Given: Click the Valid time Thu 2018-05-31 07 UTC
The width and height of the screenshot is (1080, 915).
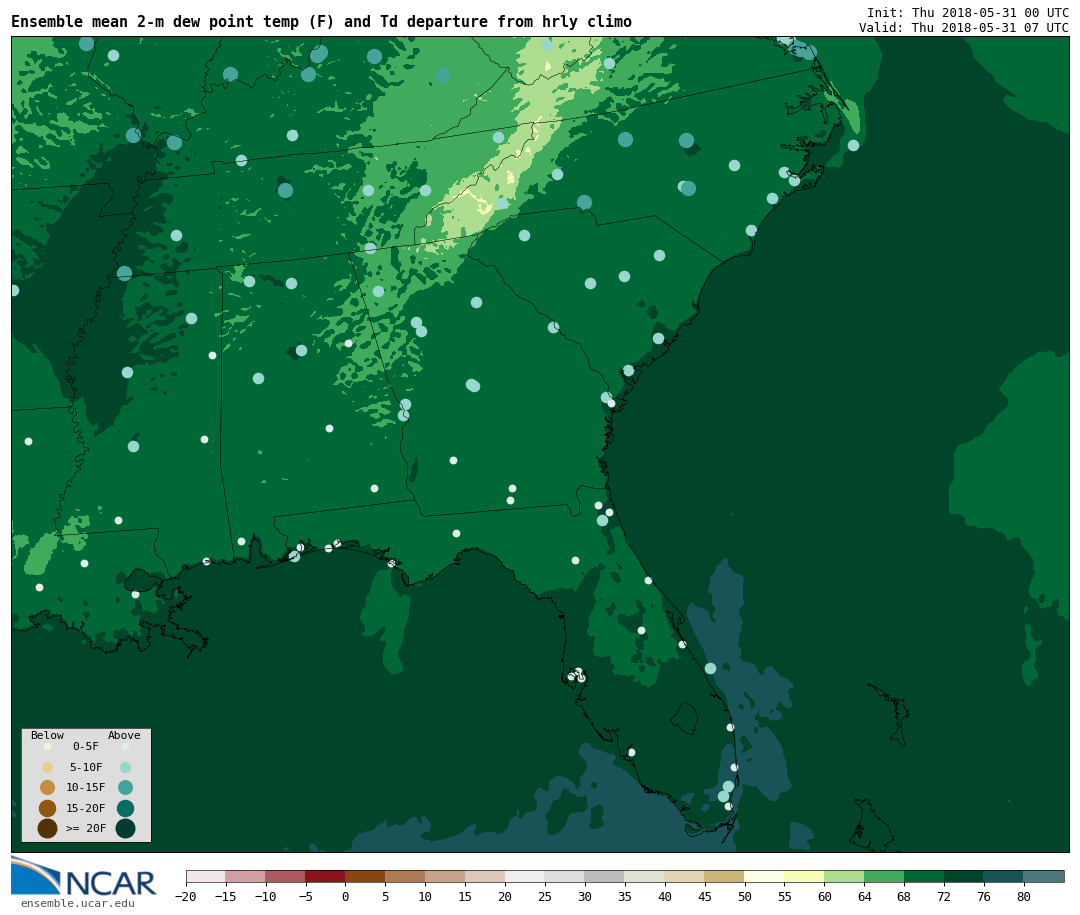Looking at the screenshot, I should [964, 28].
